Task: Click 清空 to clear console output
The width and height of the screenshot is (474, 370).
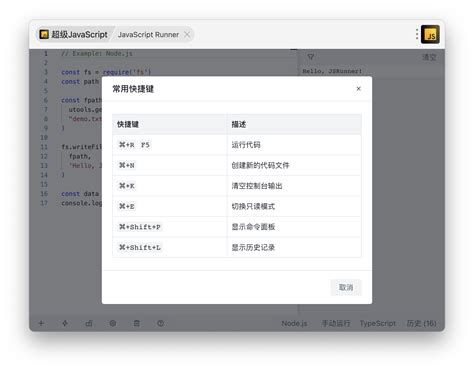Action: pos(429,57)
